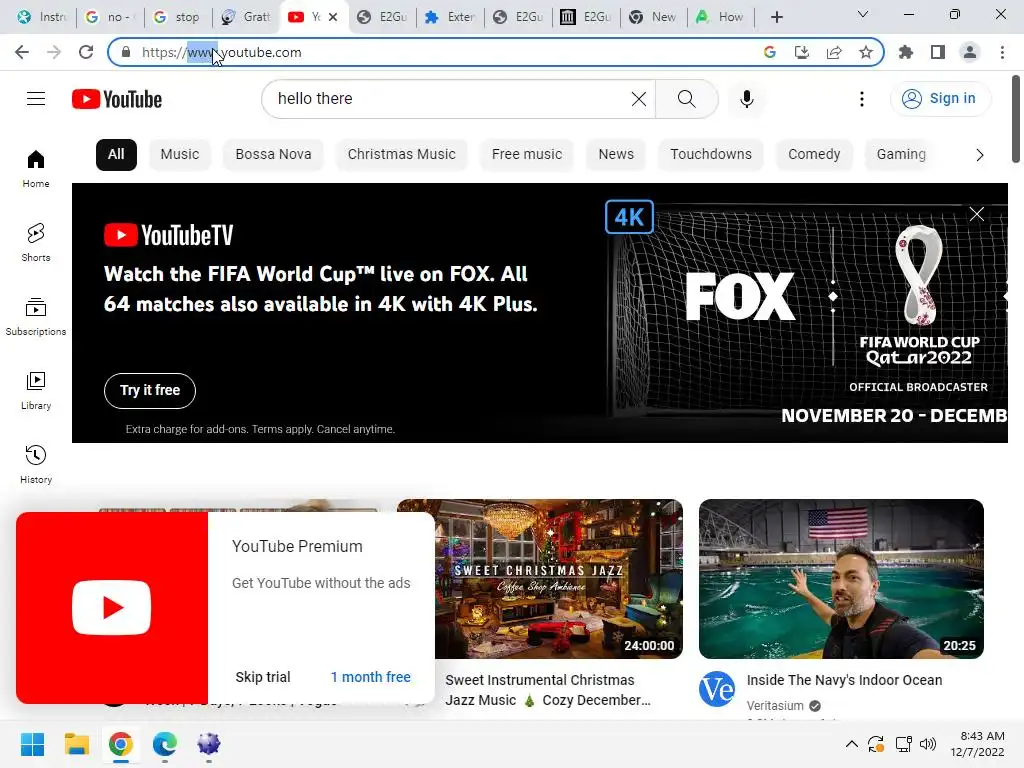Open the YouTube hamburger guide menu

click(x=36, y=99)
